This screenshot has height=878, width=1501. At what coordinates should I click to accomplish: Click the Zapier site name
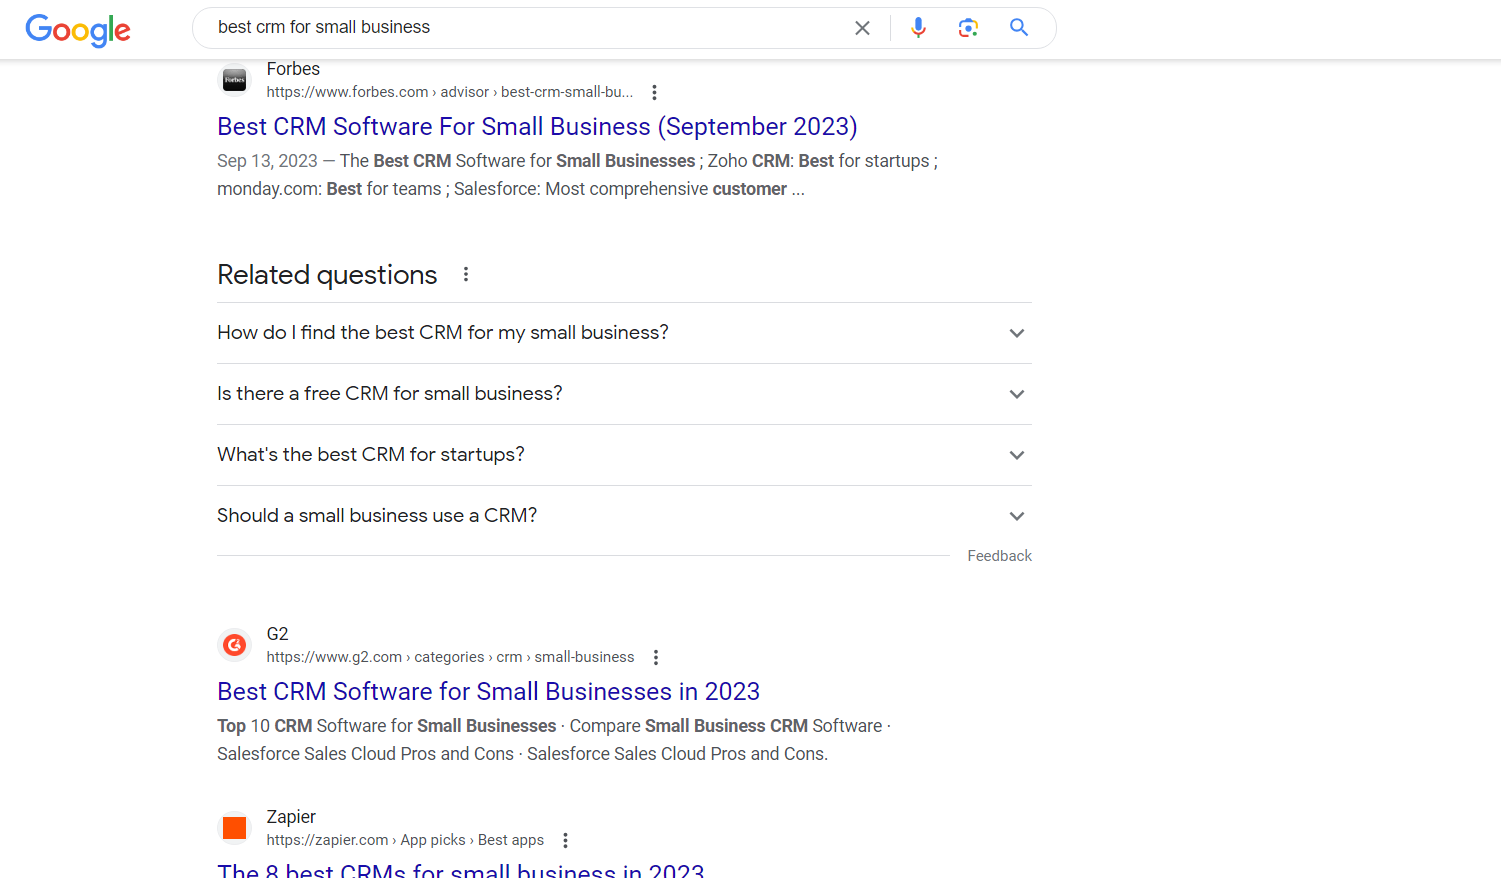pyautogui.click(x=291, y=817)
